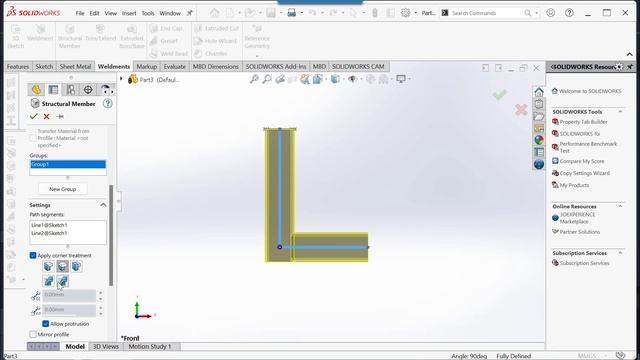Select the End Butt2 corner treatment

pos(76,267)
